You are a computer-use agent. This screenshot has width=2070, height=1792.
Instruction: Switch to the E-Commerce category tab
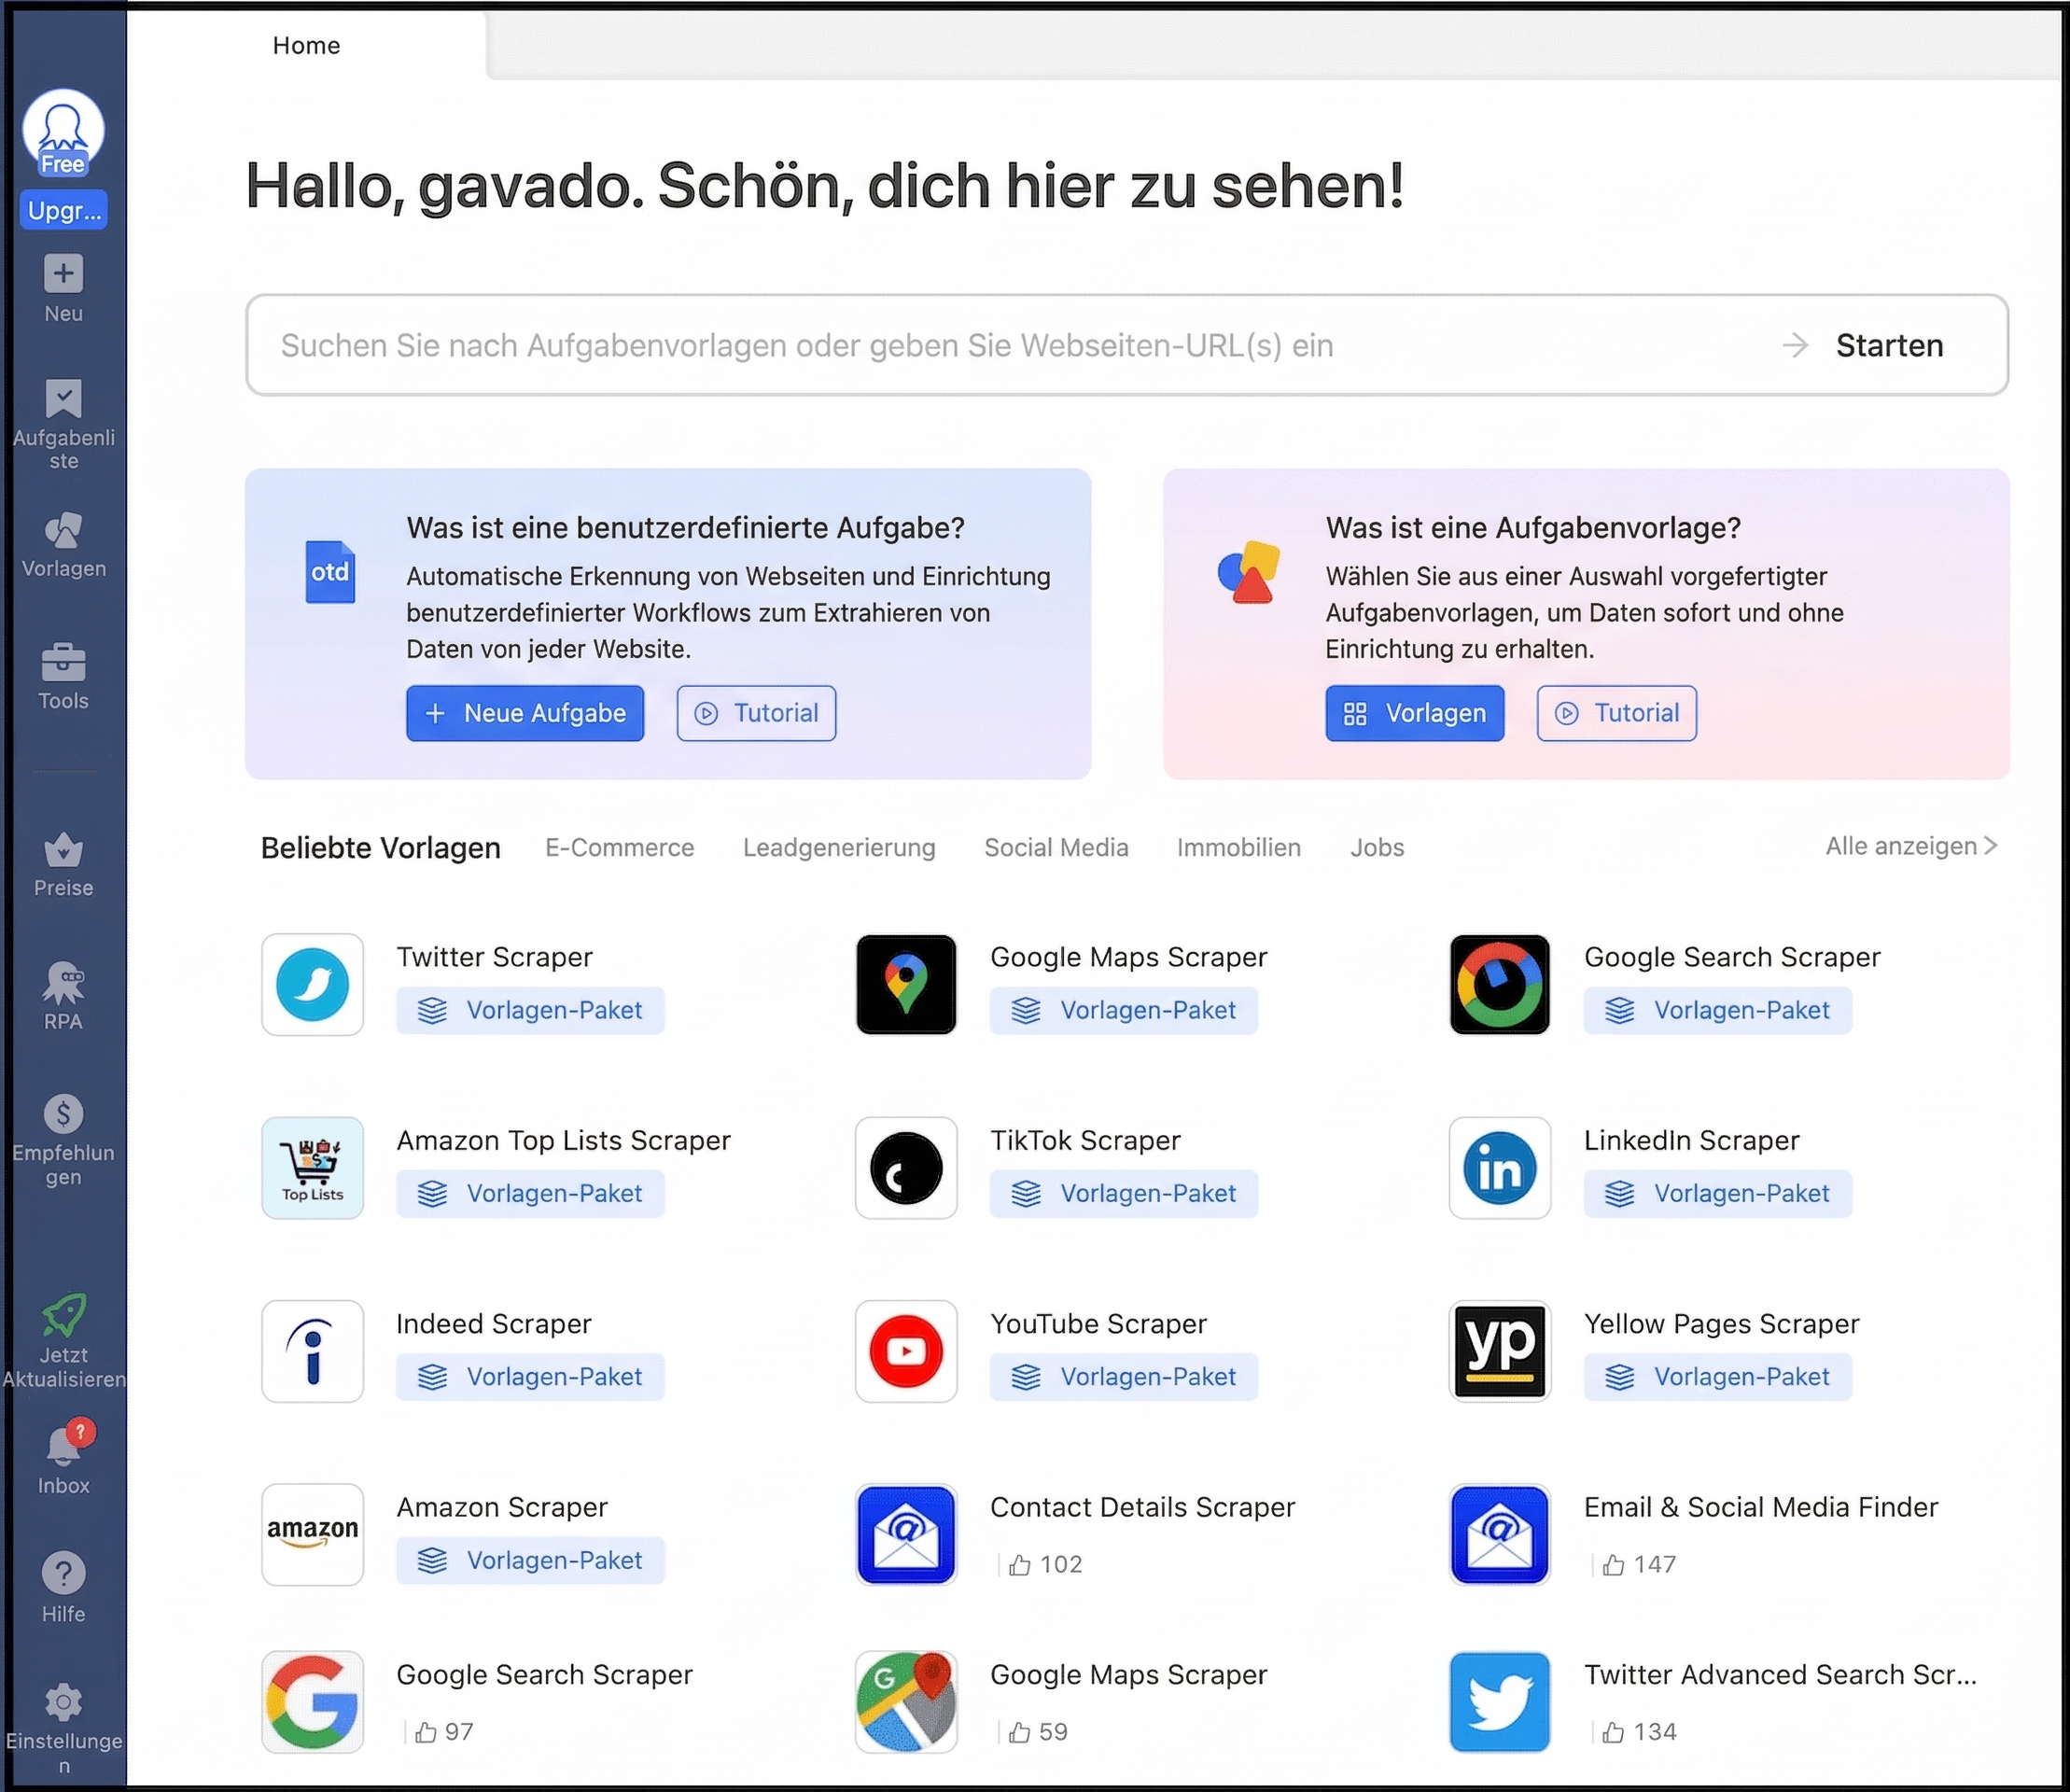[619, 847]
